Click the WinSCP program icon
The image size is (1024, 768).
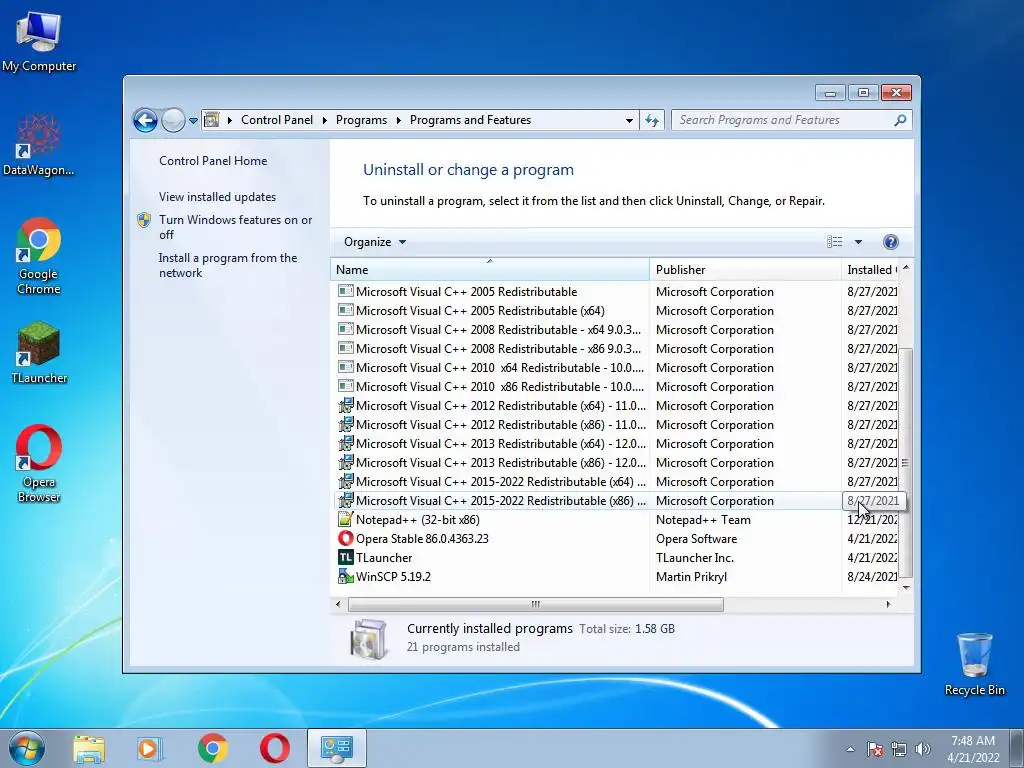[345, 577]
